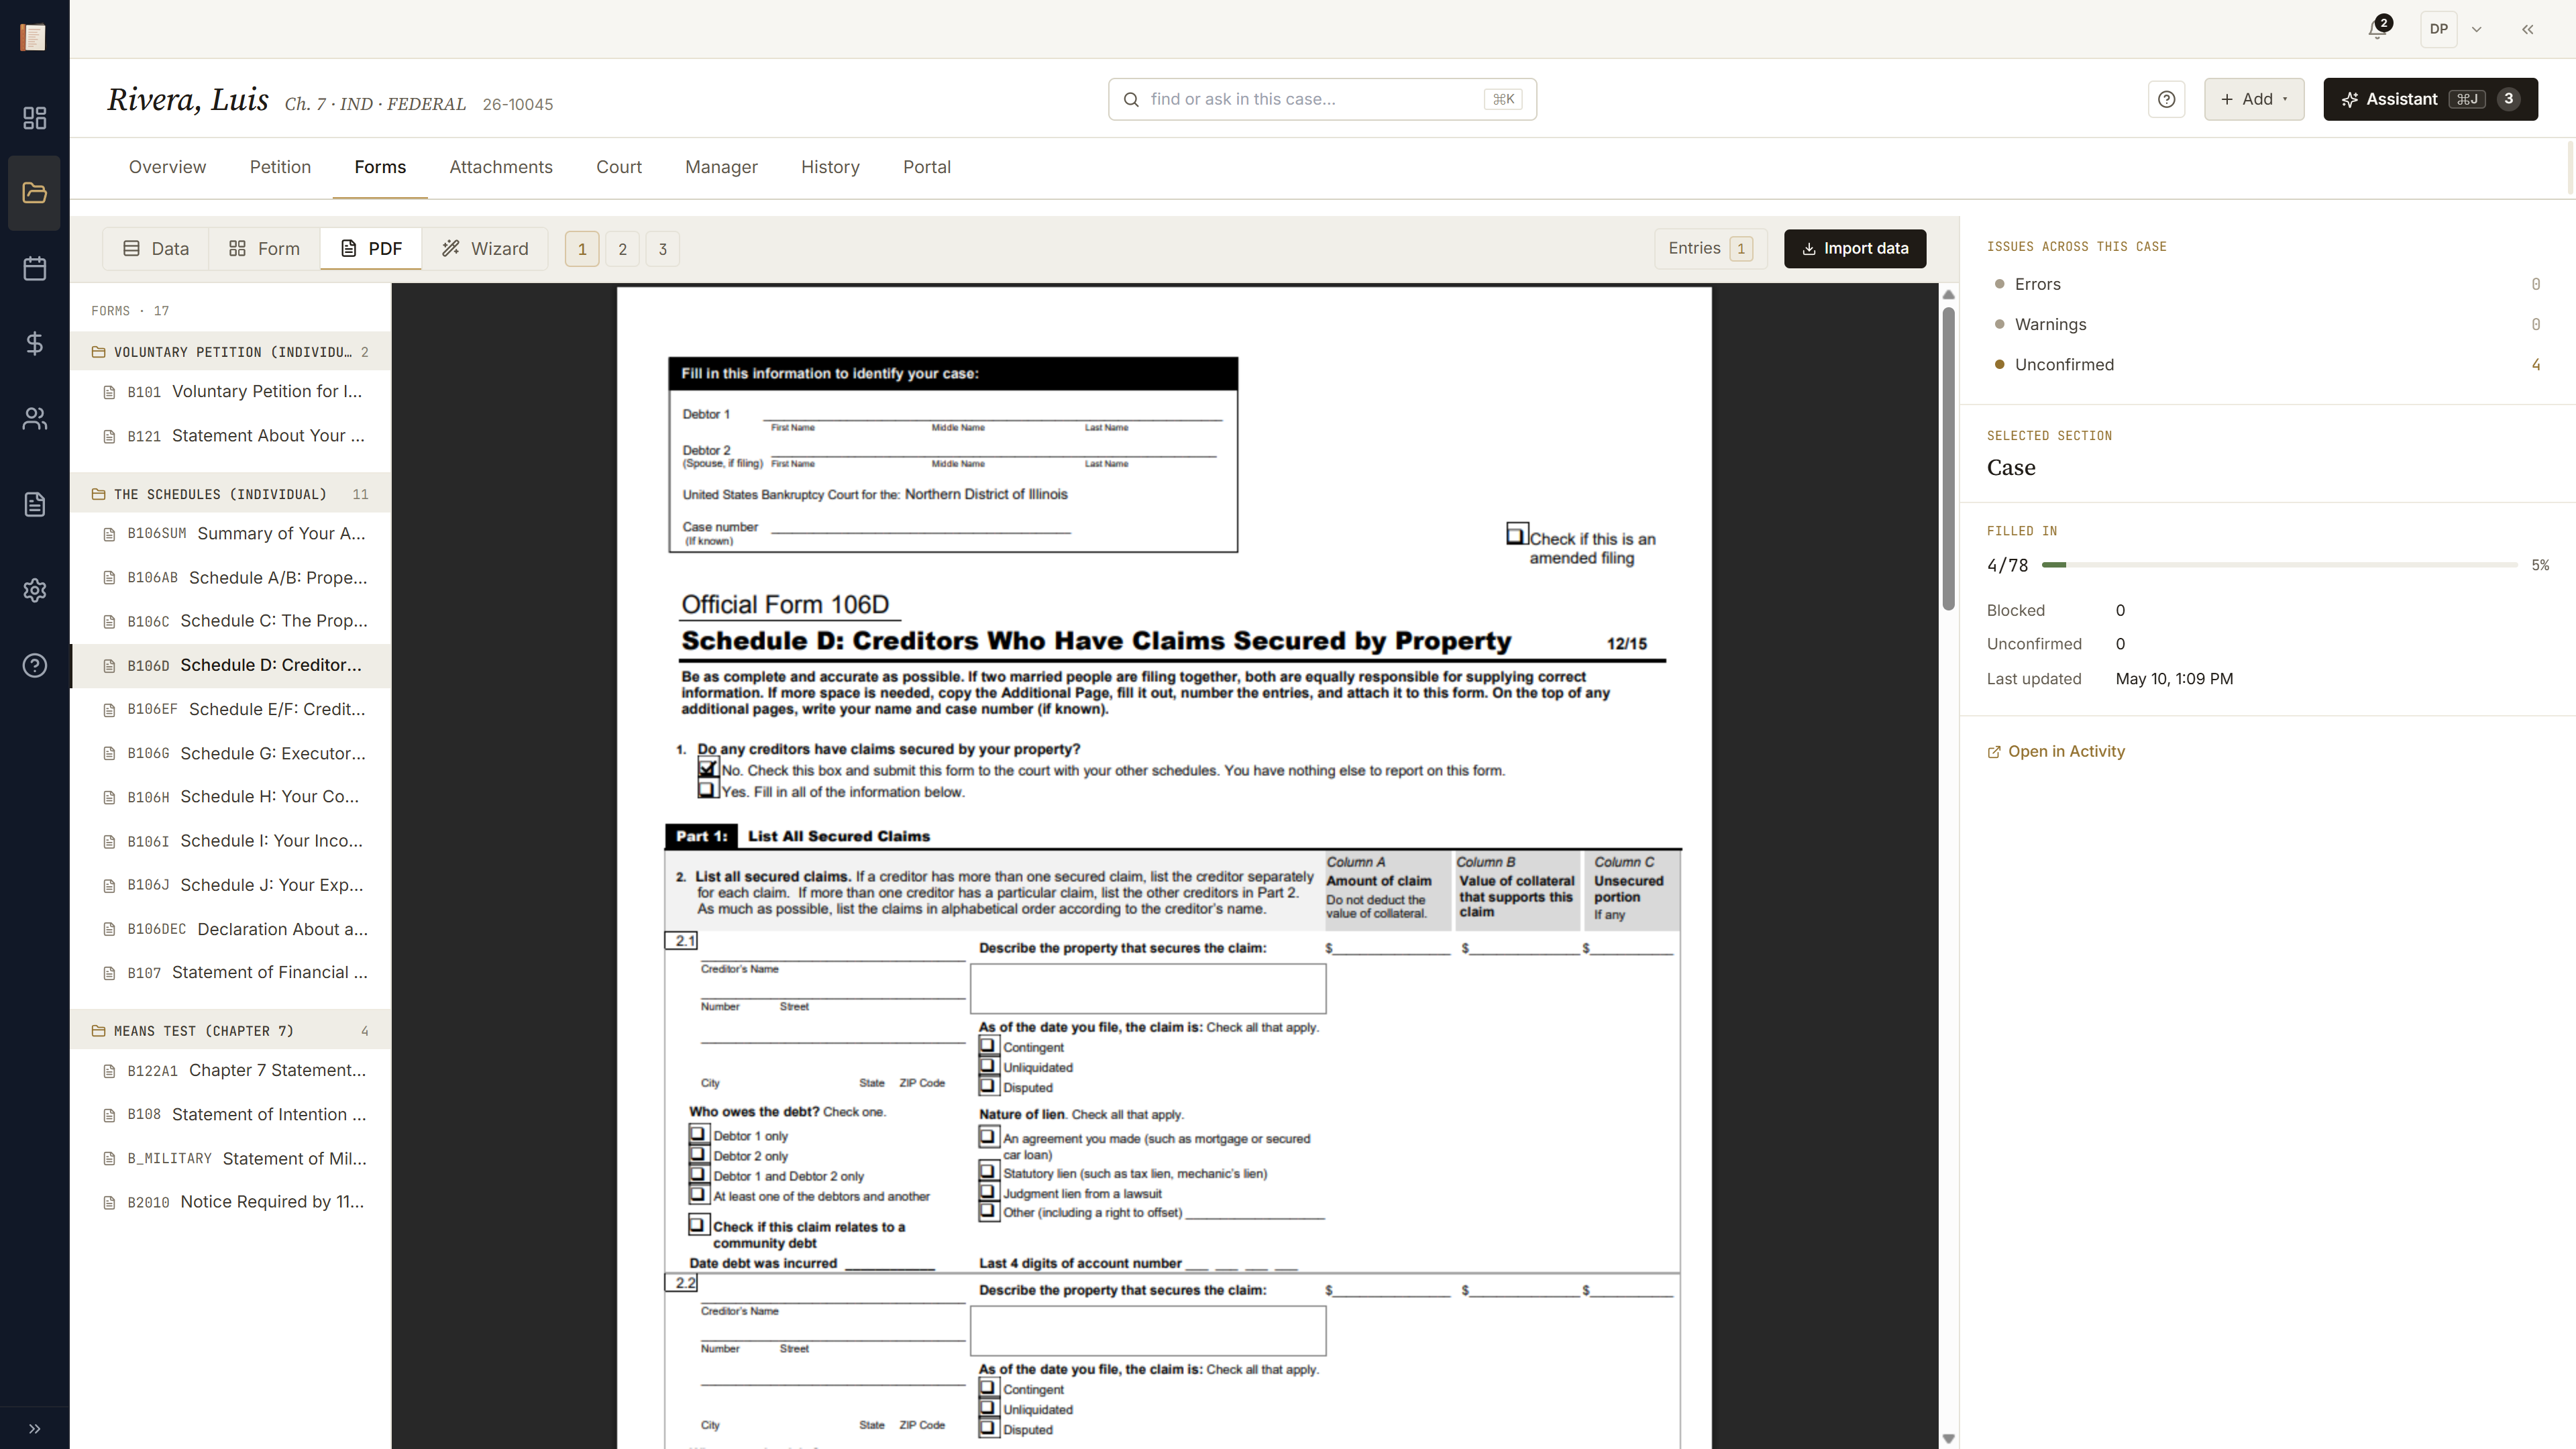
Task: Collapse the Voluntary Petition folder group
Action: tap(230, 352)
